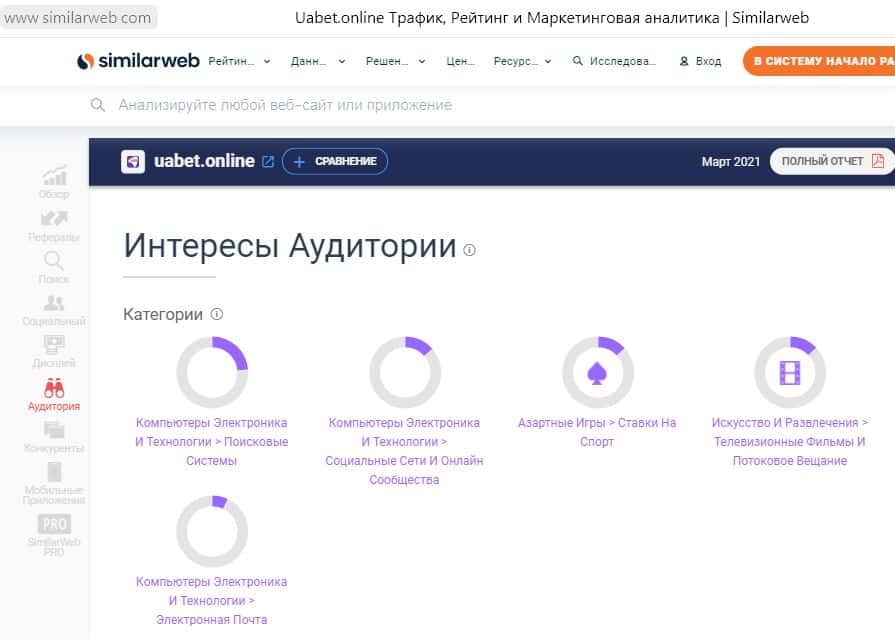
Task: Click the spade icon in the Азартные Игры chart
Action: point(597,373)
